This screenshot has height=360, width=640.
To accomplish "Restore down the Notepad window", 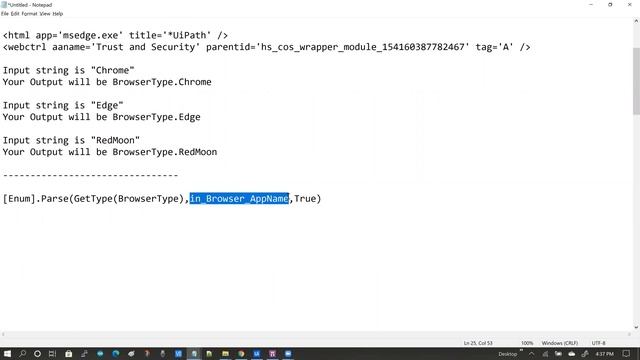I will (x=610, y=4).
